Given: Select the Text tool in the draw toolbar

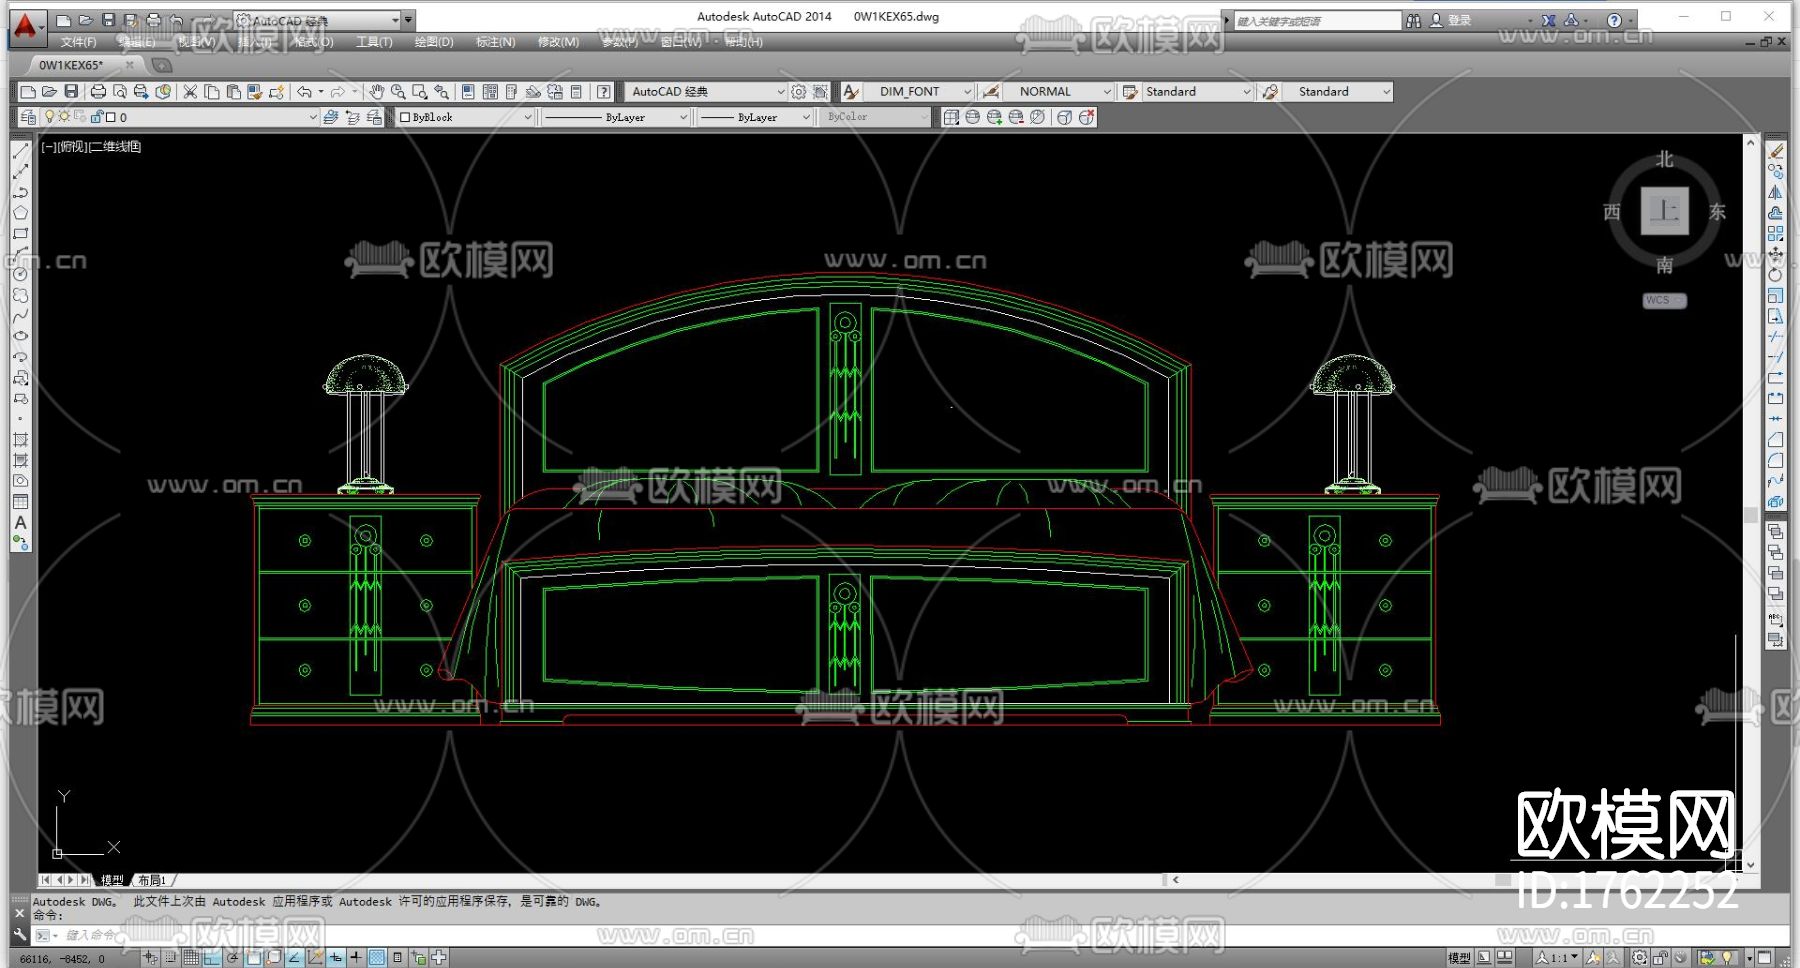Looking at the screenshot, I should tap(20, 523).
